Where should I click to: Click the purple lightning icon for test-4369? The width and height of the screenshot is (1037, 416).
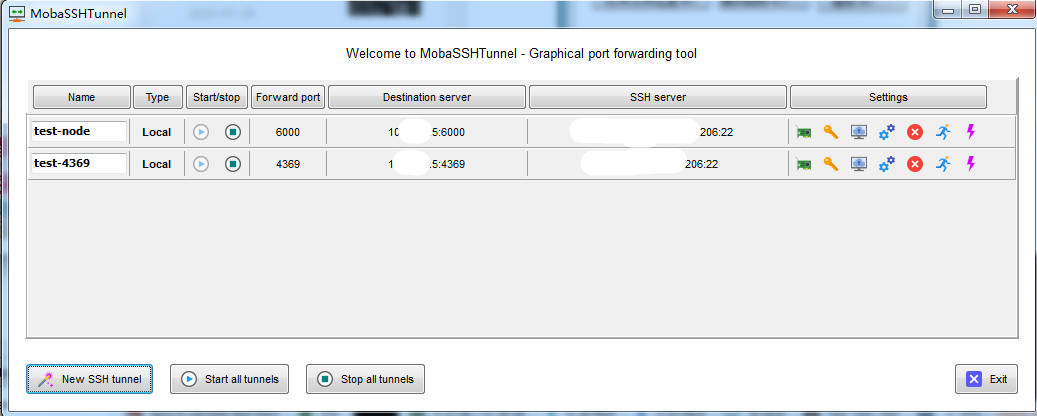pos(971,163)
